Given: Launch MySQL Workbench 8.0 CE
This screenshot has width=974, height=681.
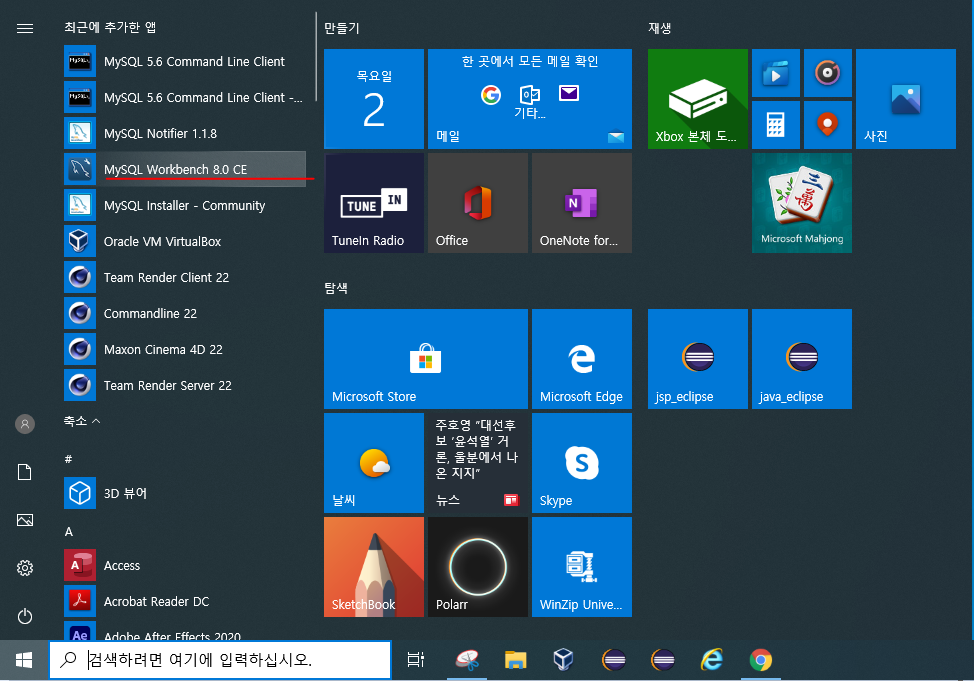Looking at the screenshot, I should 184,169.
